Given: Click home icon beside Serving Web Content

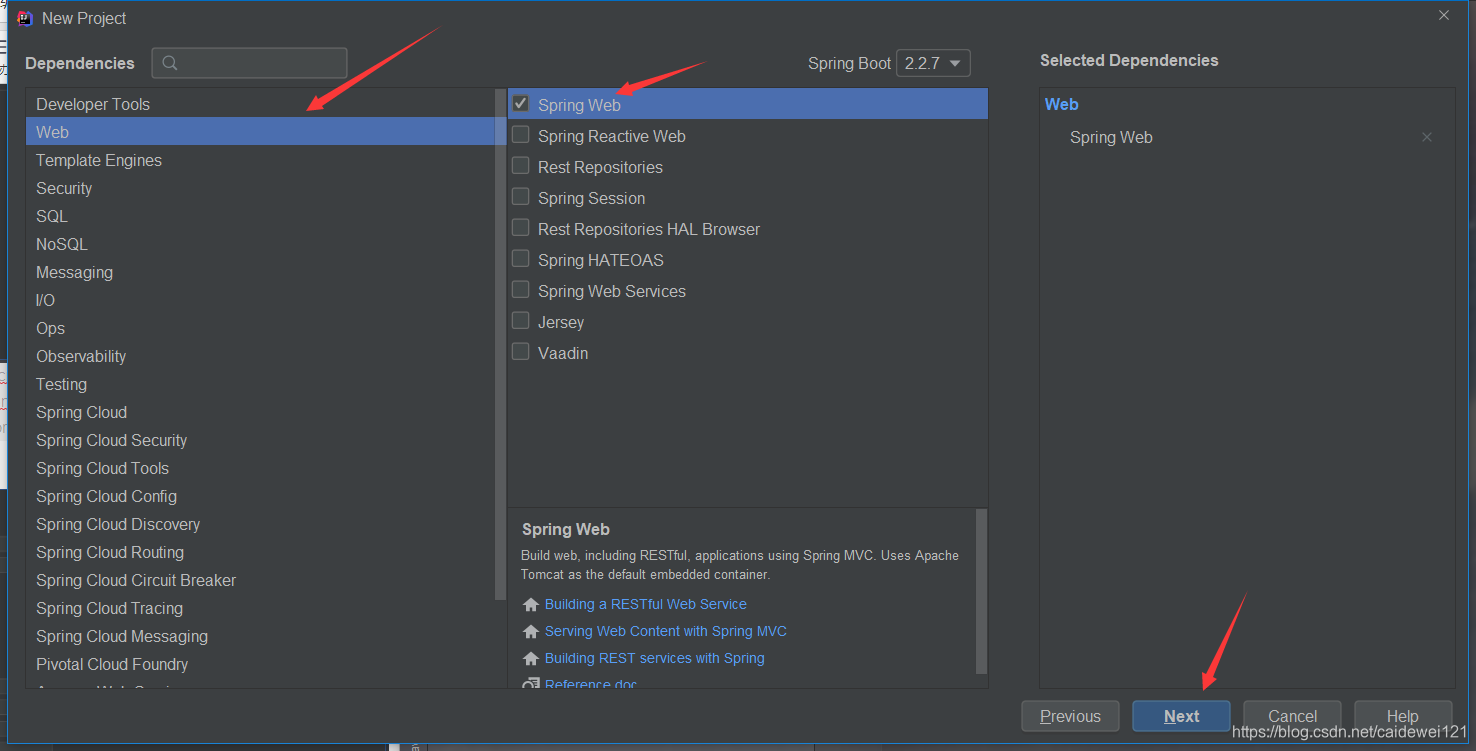Looking at the screenshot, I should click(531, 632).
